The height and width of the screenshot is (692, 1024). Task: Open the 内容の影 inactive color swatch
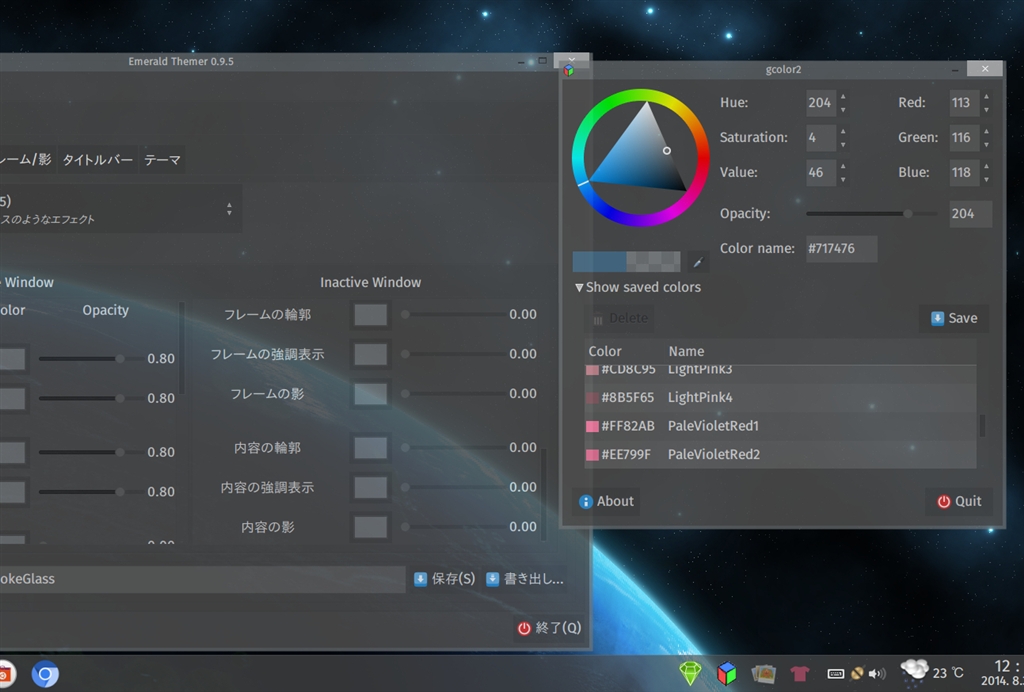(370, 527)
